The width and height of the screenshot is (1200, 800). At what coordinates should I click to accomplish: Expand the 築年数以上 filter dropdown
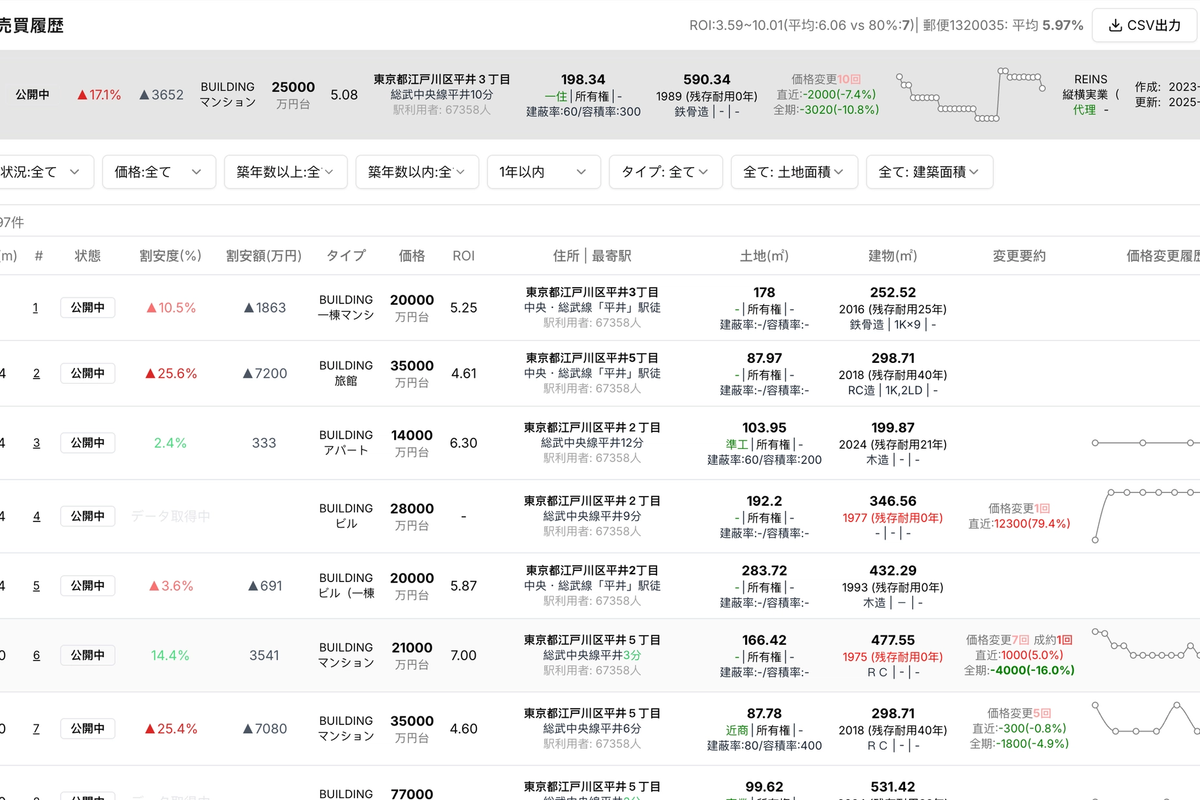click(286, 172)
